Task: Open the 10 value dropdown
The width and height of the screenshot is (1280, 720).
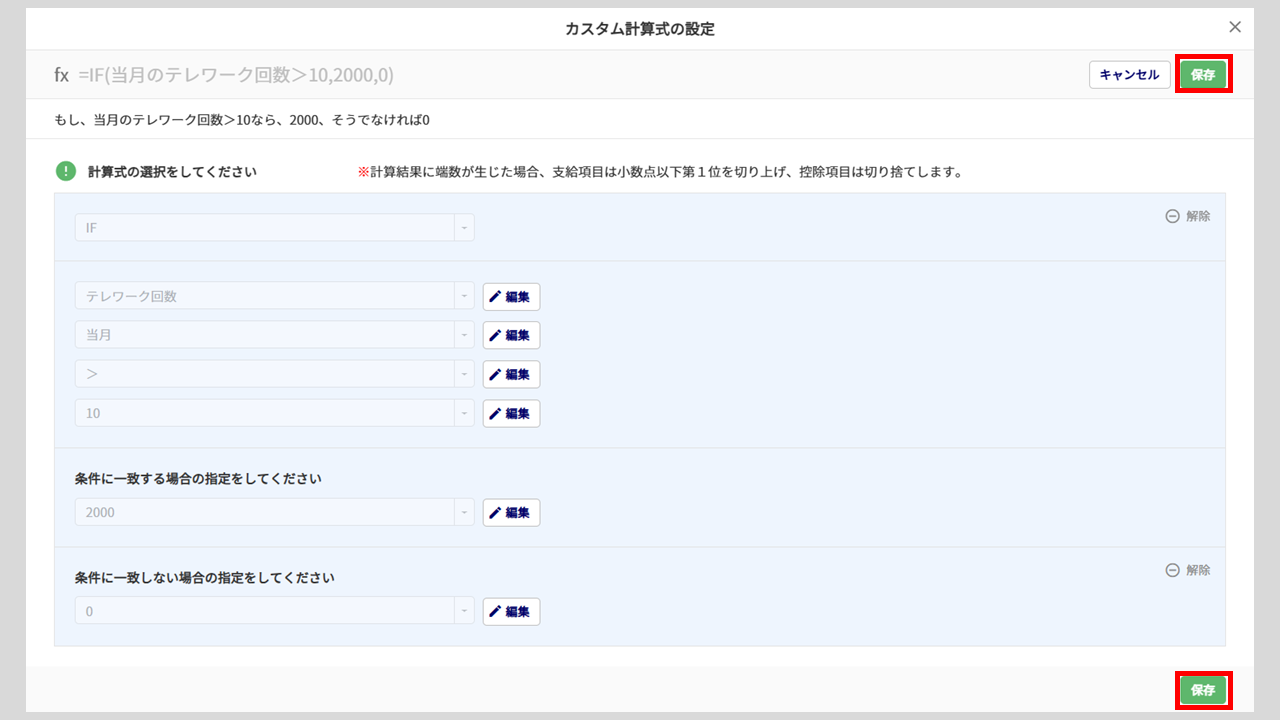Action: [x=275, y=413]
